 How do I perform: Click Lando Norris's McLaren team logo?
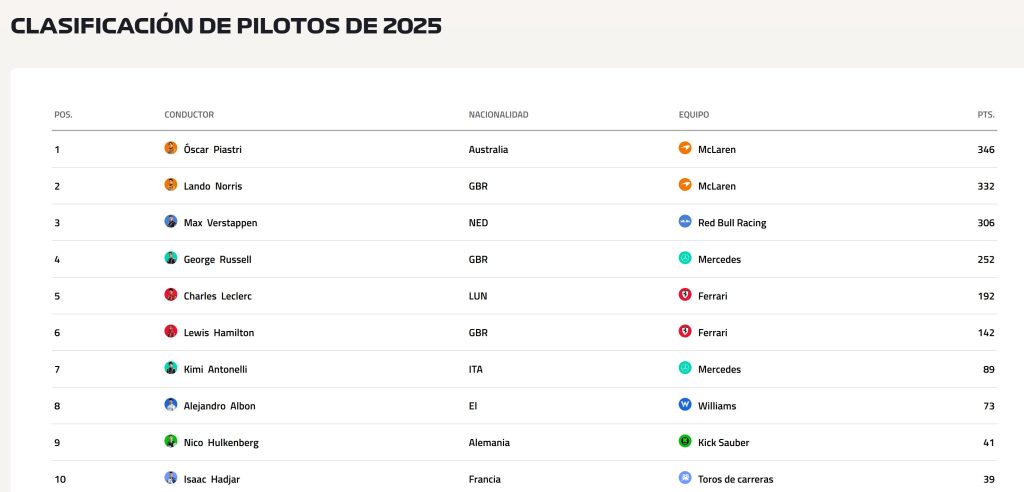click(685, 185)
